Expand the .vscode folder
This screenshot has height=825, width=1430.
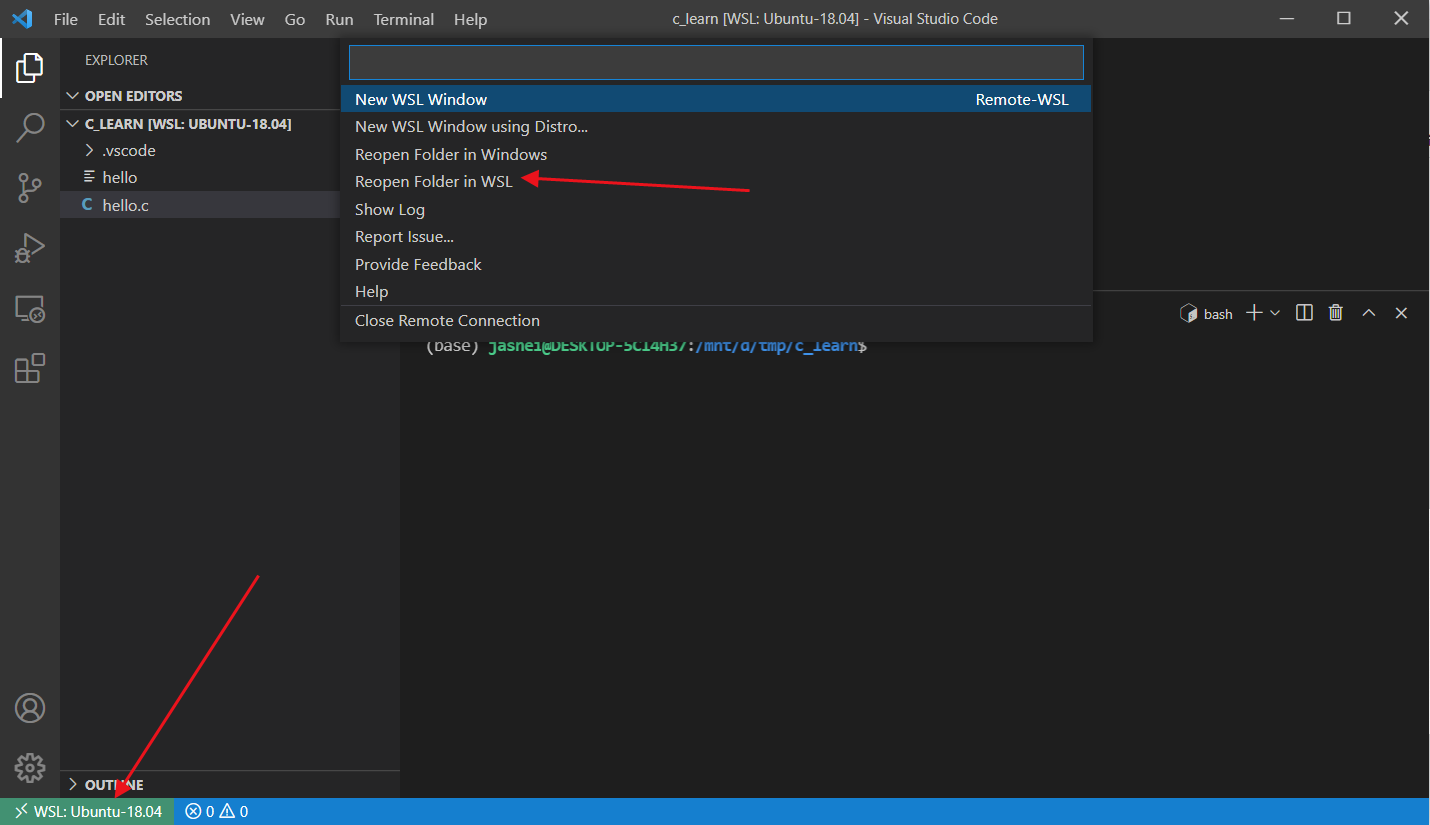200,150
